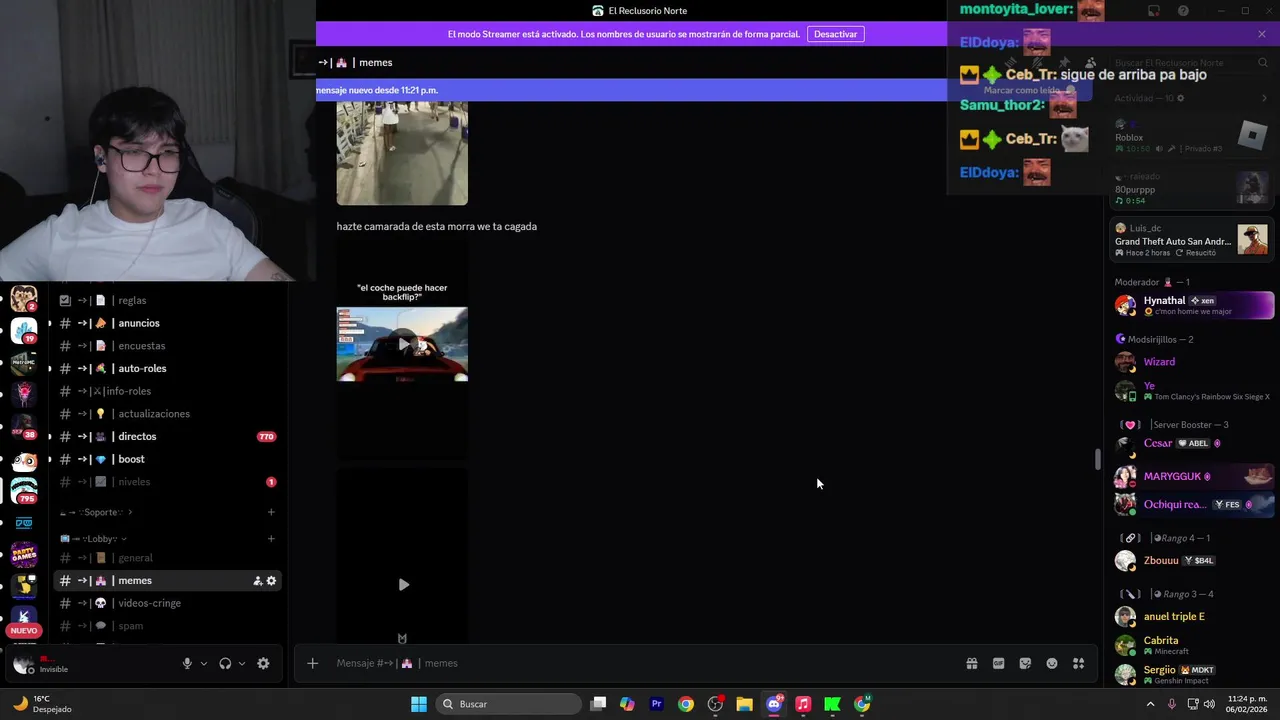Open server with 795 notifications badge
Image resolution: width=1280 pixels, height=720 pixels.
(x=25, y=490)
